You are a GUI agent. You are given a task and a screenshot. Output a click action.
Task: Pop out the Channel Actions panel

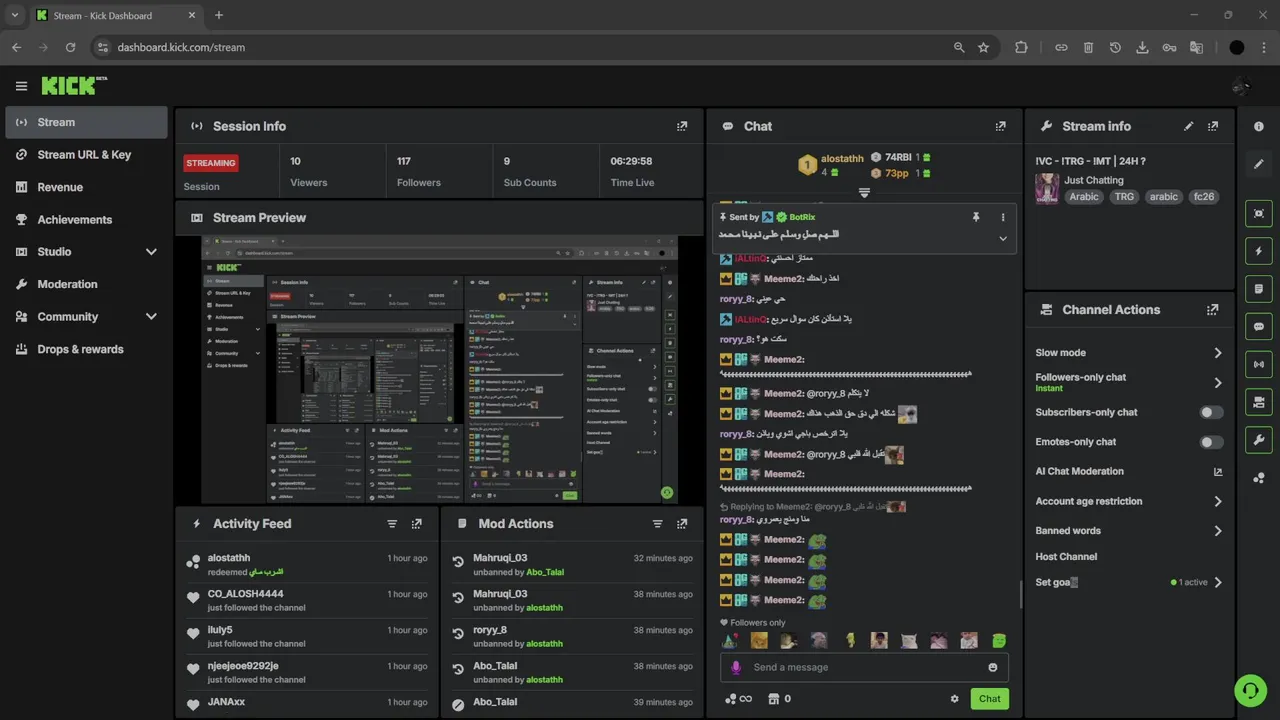pos(1213,310)
